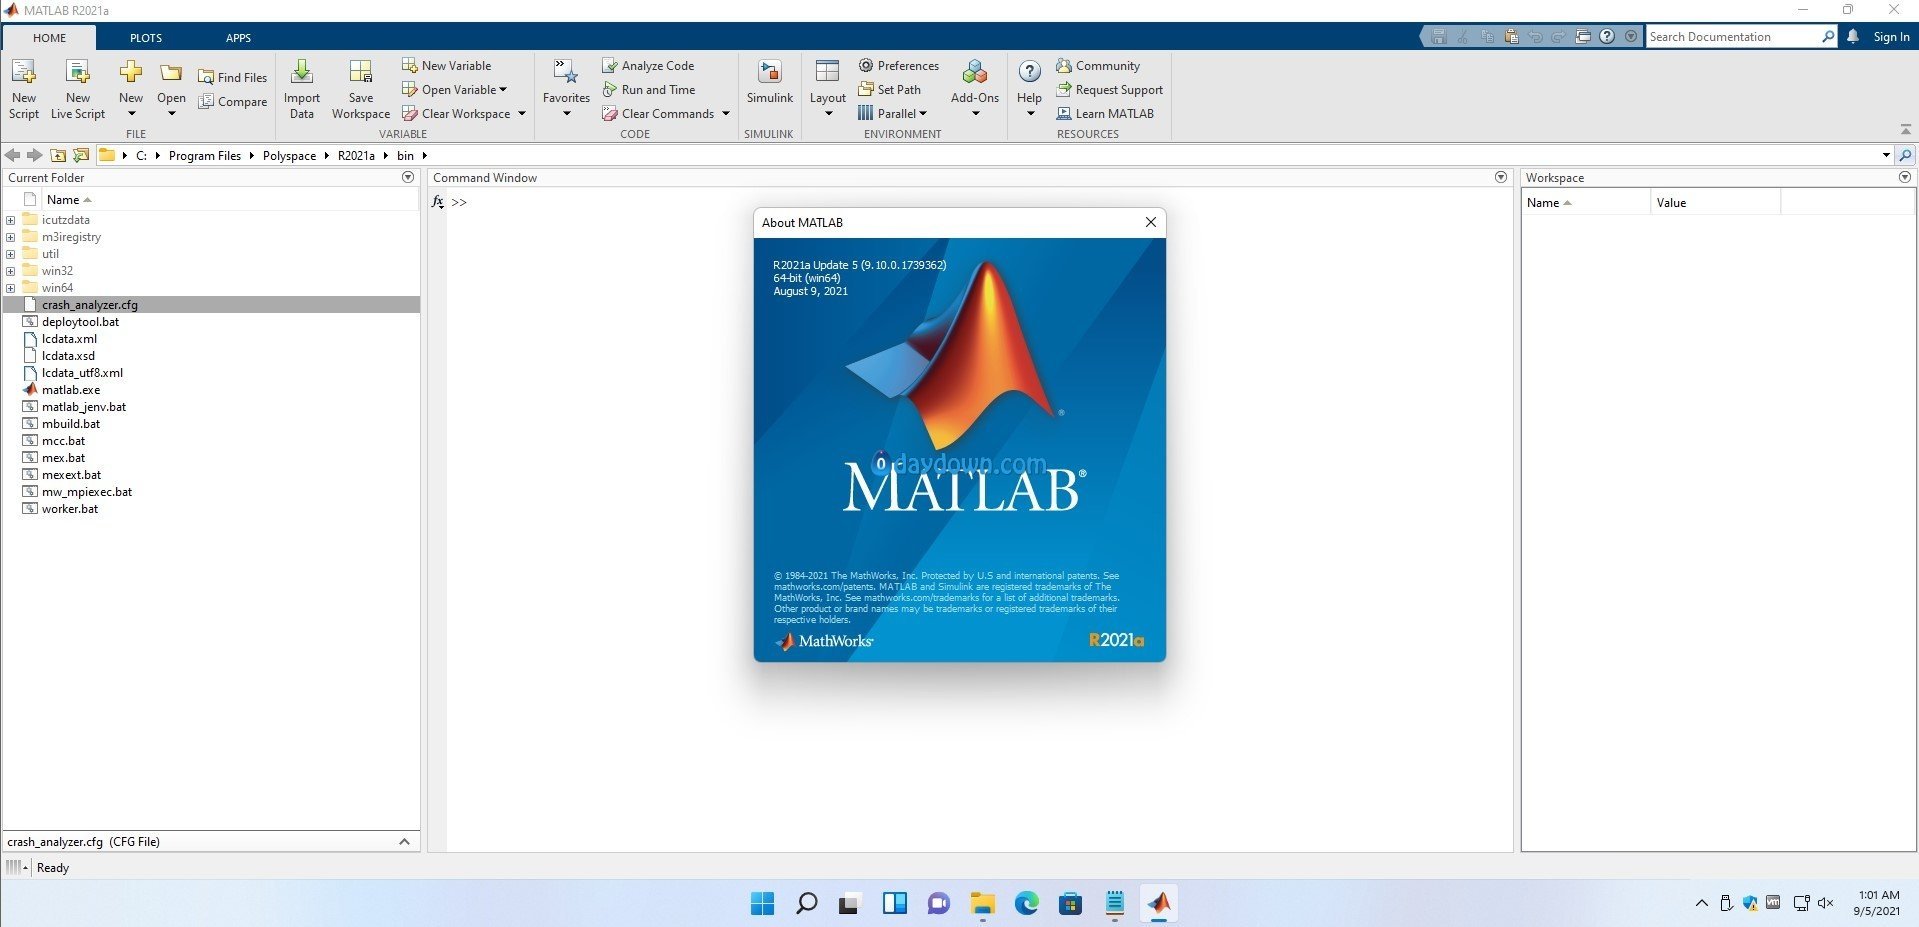Click the notification bell icon
The image size is (1919, 927).
click(1853, 36)
